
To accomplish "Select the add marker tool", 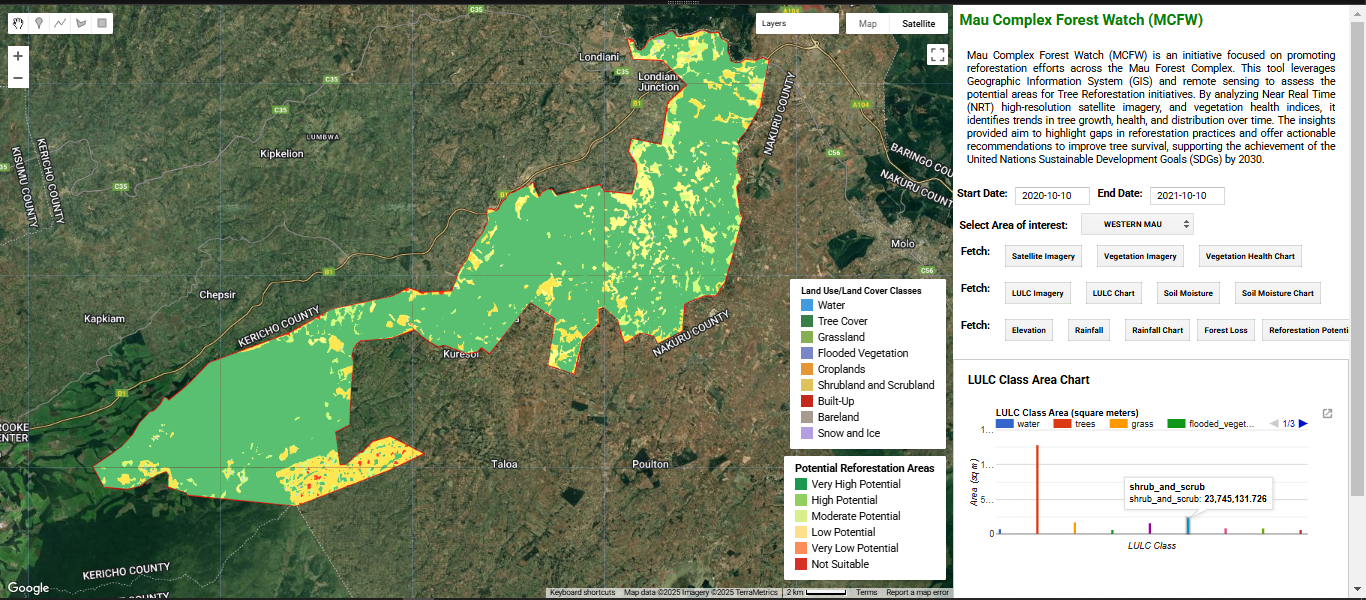I will pos(39,22).
